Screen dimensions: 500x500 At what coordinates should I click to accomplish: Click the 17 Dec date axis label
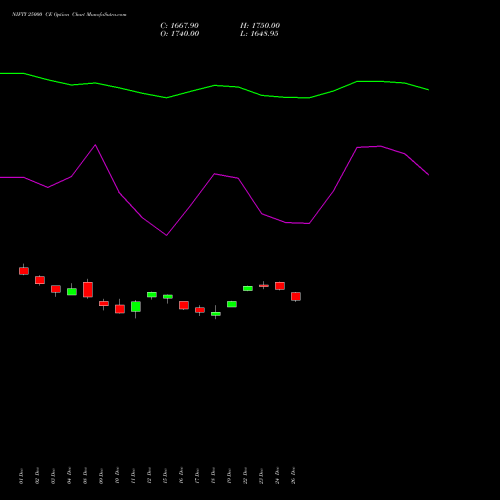[x=197, y=476]
